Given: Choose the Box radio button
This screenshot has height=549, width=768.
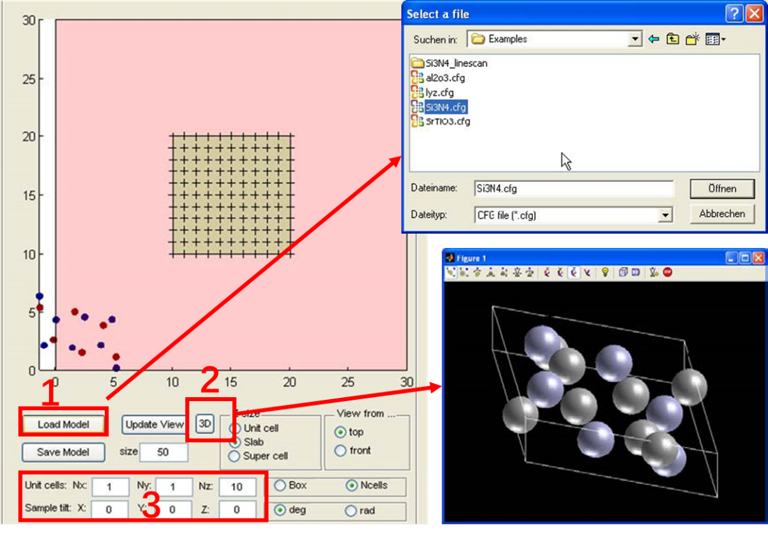Looking at the screenshot, I should coord(280,485).
